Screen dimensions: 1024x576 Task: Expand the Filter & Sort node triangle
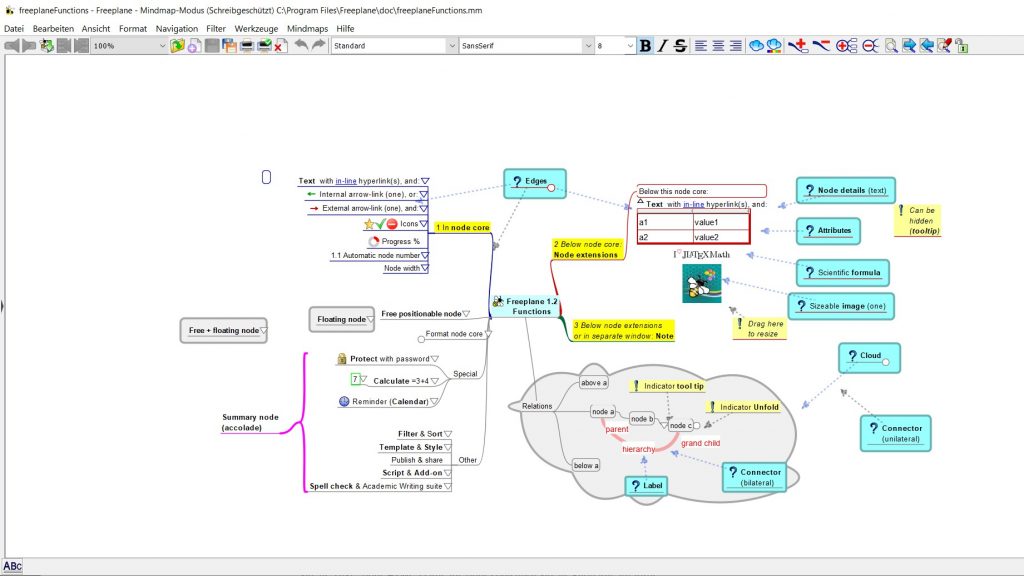point(448,434)
